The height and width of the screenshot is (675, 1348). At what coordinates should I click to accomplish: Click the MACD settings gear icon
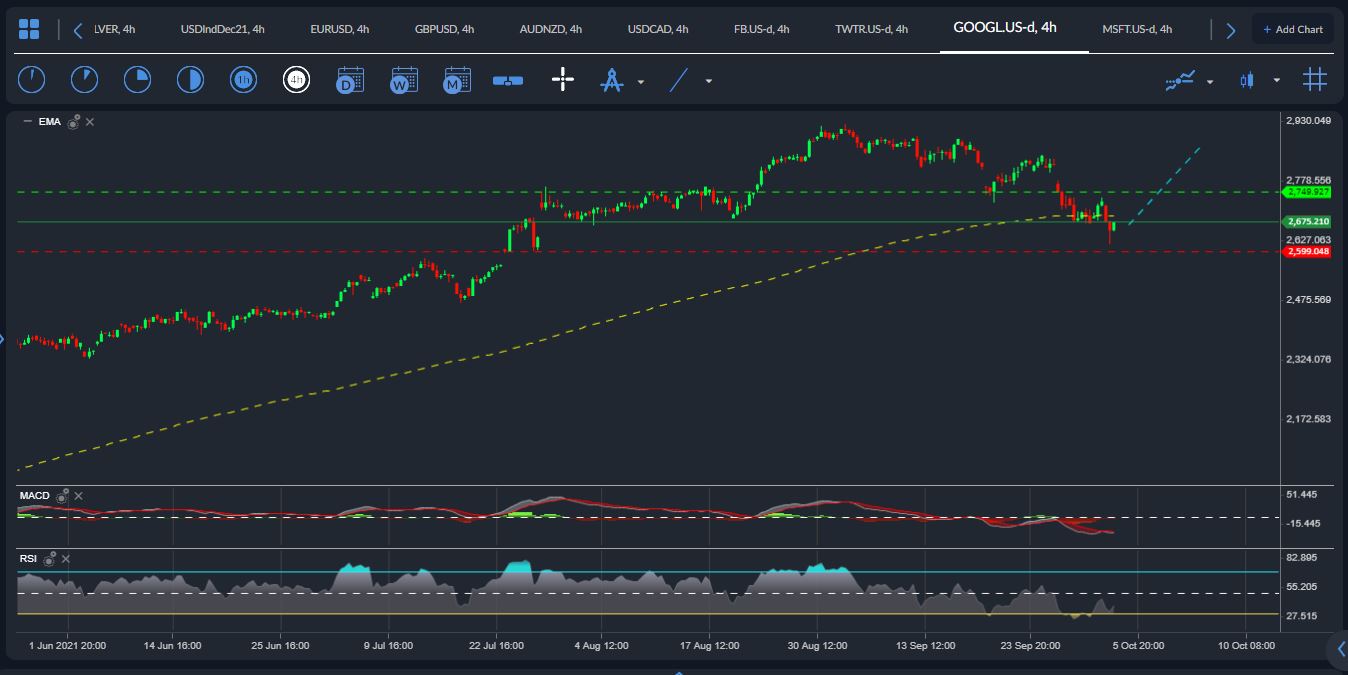63,496
